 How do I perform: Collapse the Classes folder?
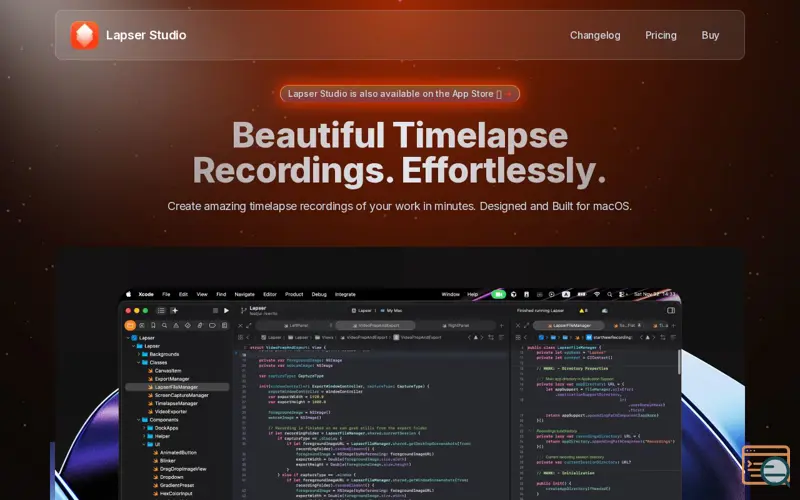(x=139, y=362)
